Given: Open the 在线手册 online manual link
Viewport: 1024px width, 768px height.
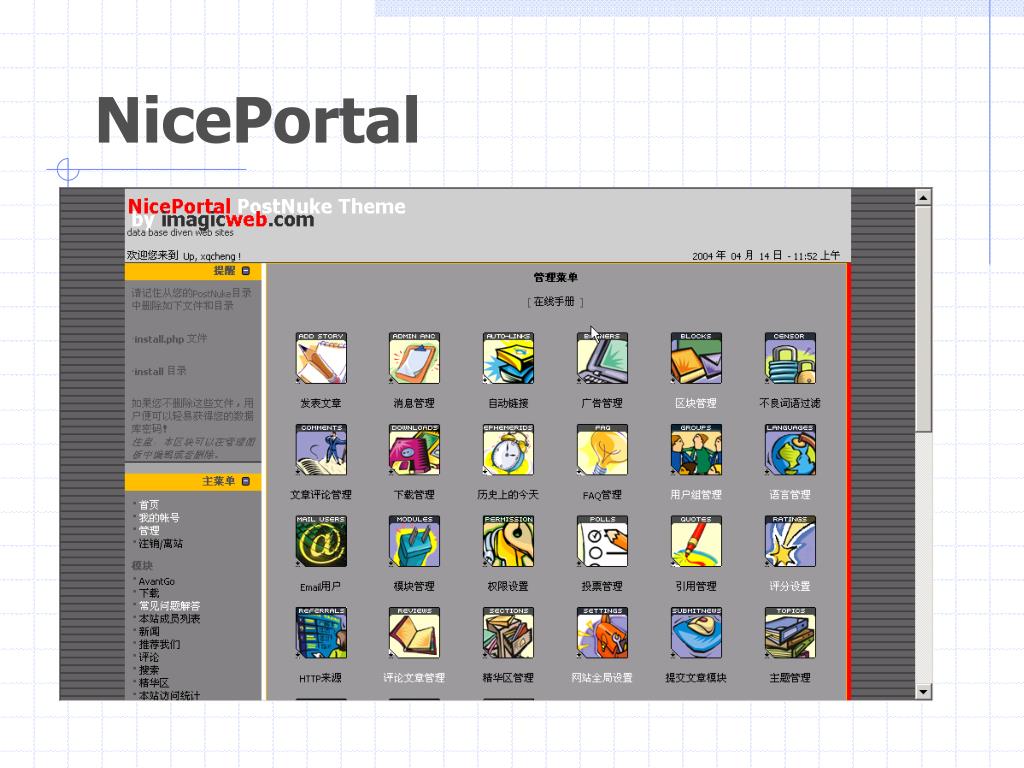Looking at the screenshot, I should 554,302.
